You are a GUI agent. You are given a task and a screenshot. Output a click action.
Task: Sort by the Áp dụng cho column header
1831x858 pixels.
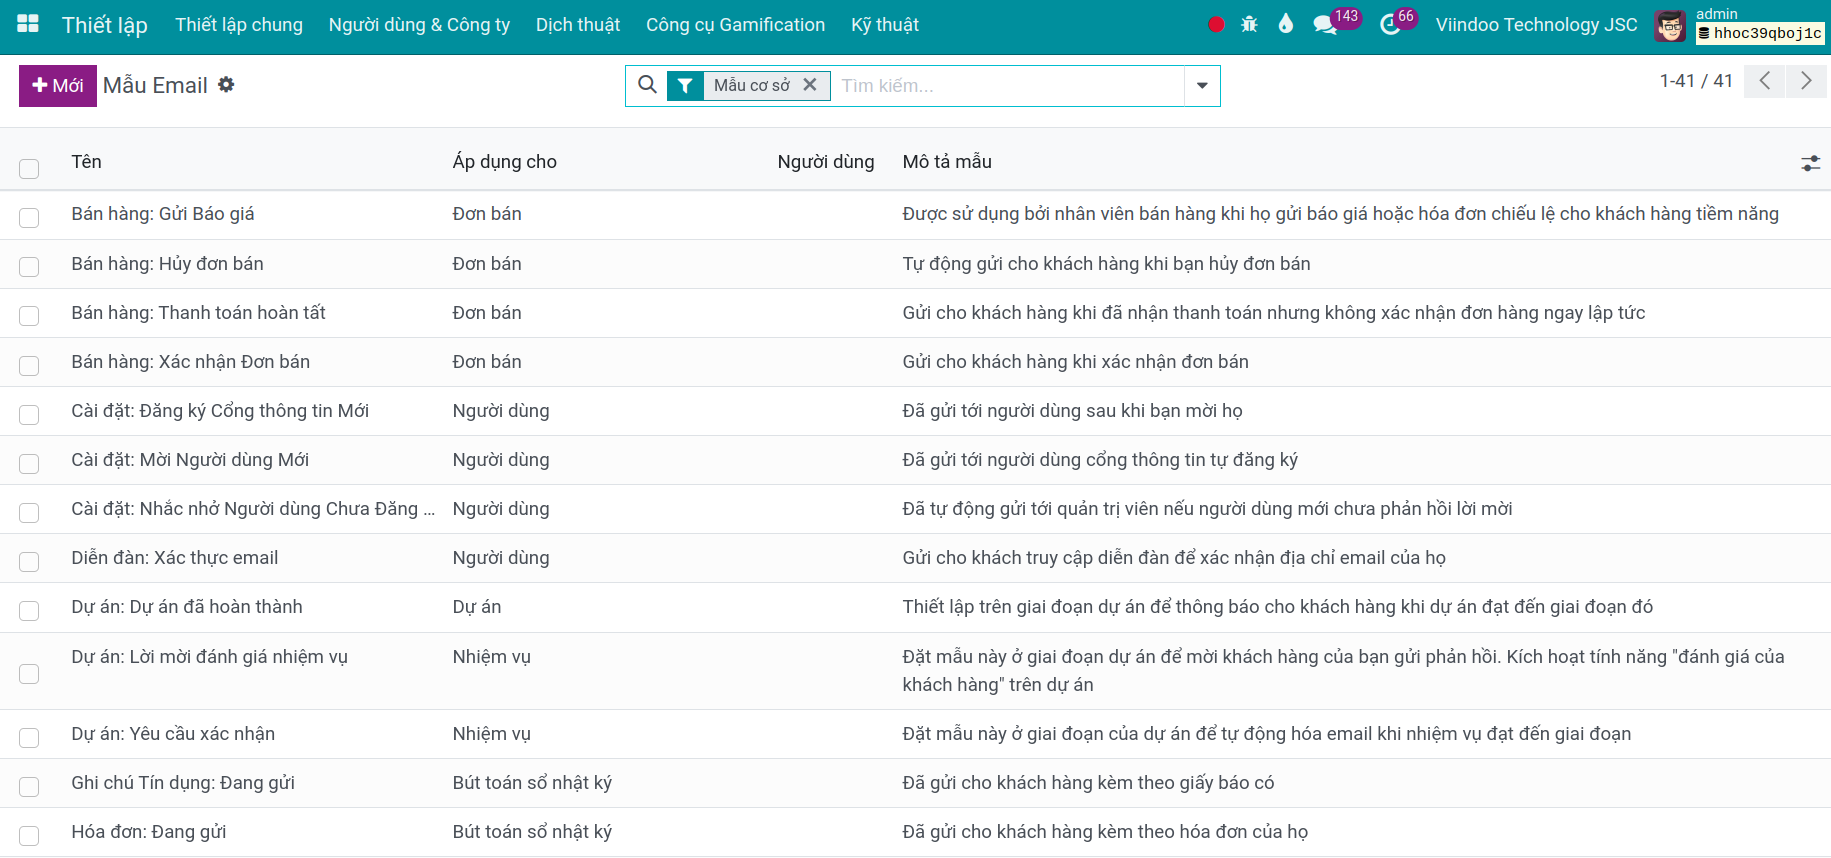point(504,162)
